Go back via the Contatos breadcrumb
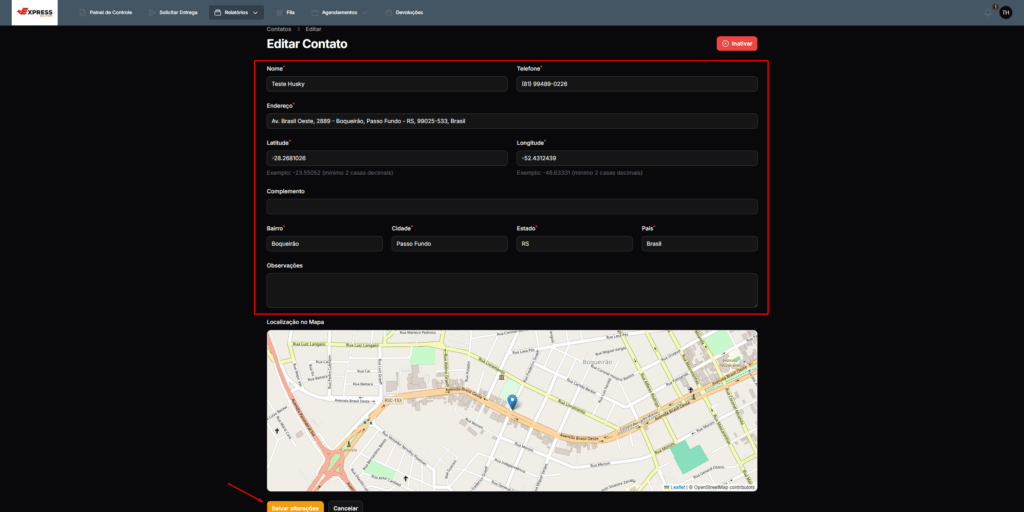Screen dimensions: 1024x512 (279, 29)
